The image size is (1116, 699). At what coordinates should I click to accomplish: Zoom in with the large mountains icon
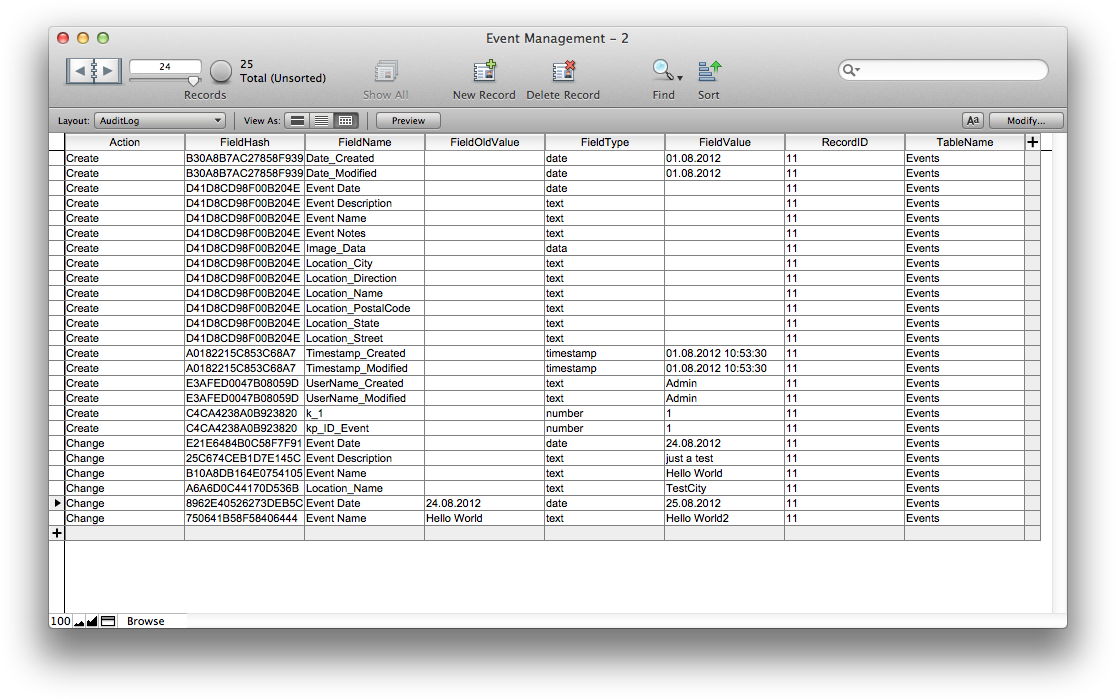click(92, 621)
